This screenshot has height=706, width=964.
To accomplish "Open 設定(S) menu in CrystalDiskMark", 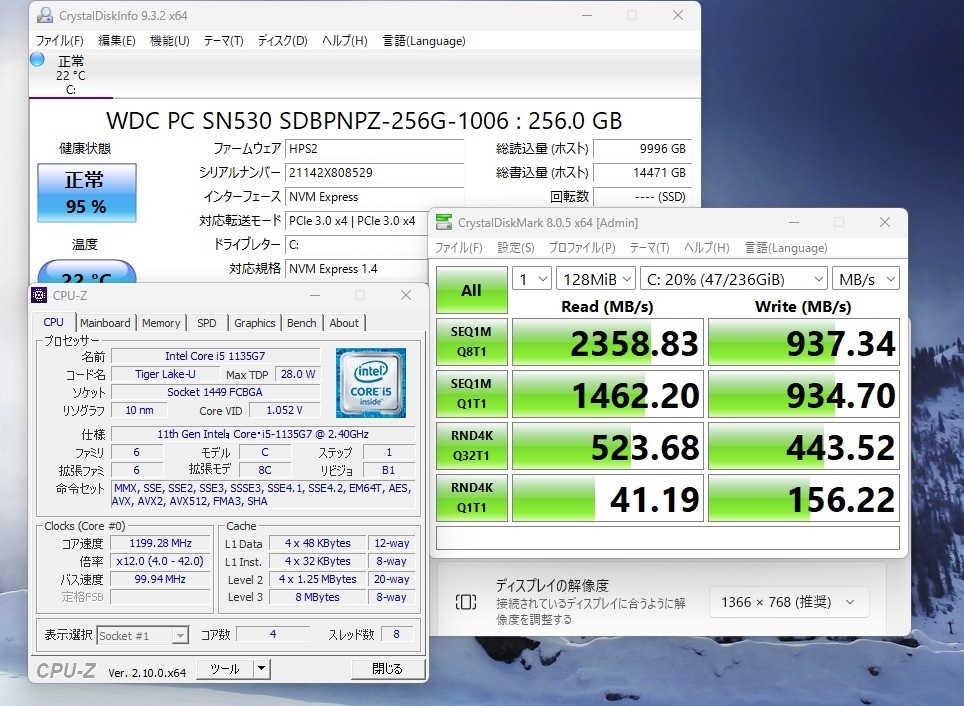I will point(516,248).
